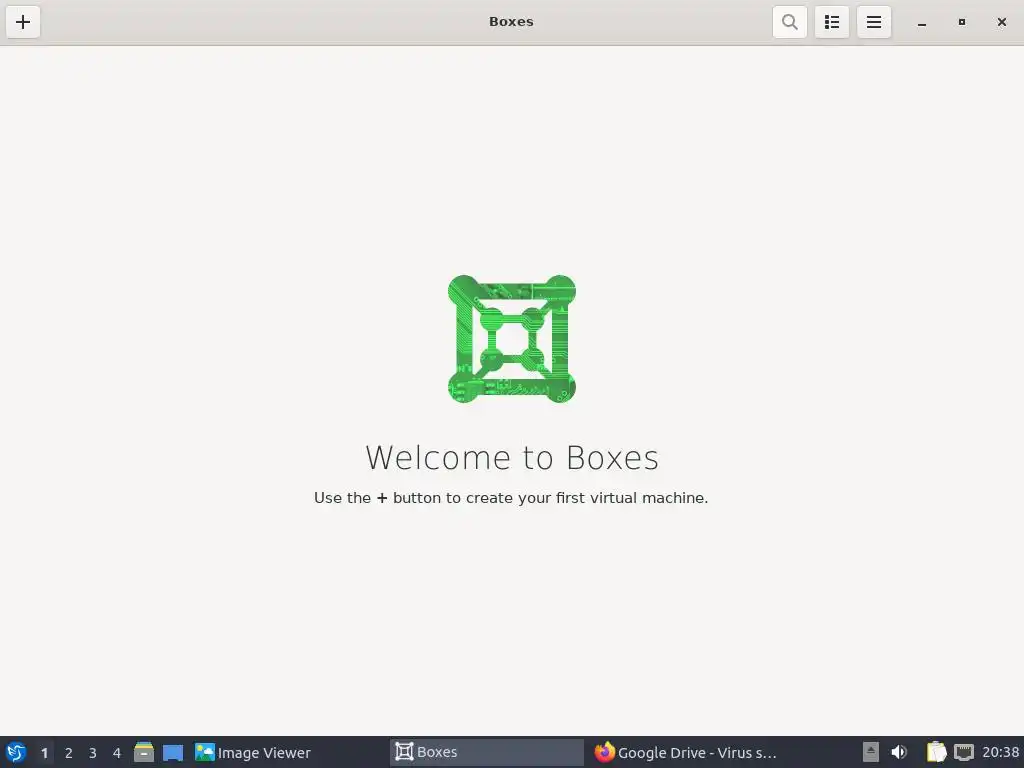1024x768 pixels.
Task: Click the removable media eject tray icon
Action: pyautogui.click(x=871, y=752)
